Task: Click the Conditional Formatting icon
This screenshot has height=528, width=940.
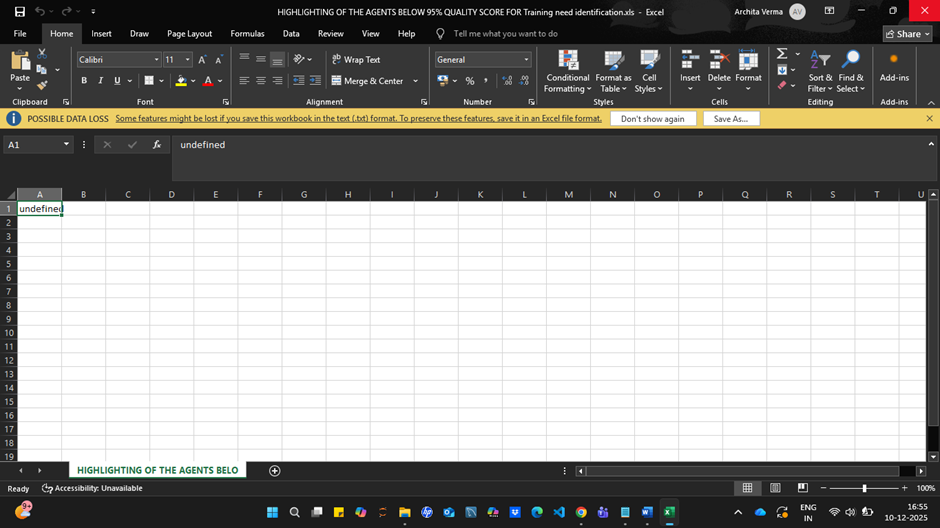Action: (567, 61)
